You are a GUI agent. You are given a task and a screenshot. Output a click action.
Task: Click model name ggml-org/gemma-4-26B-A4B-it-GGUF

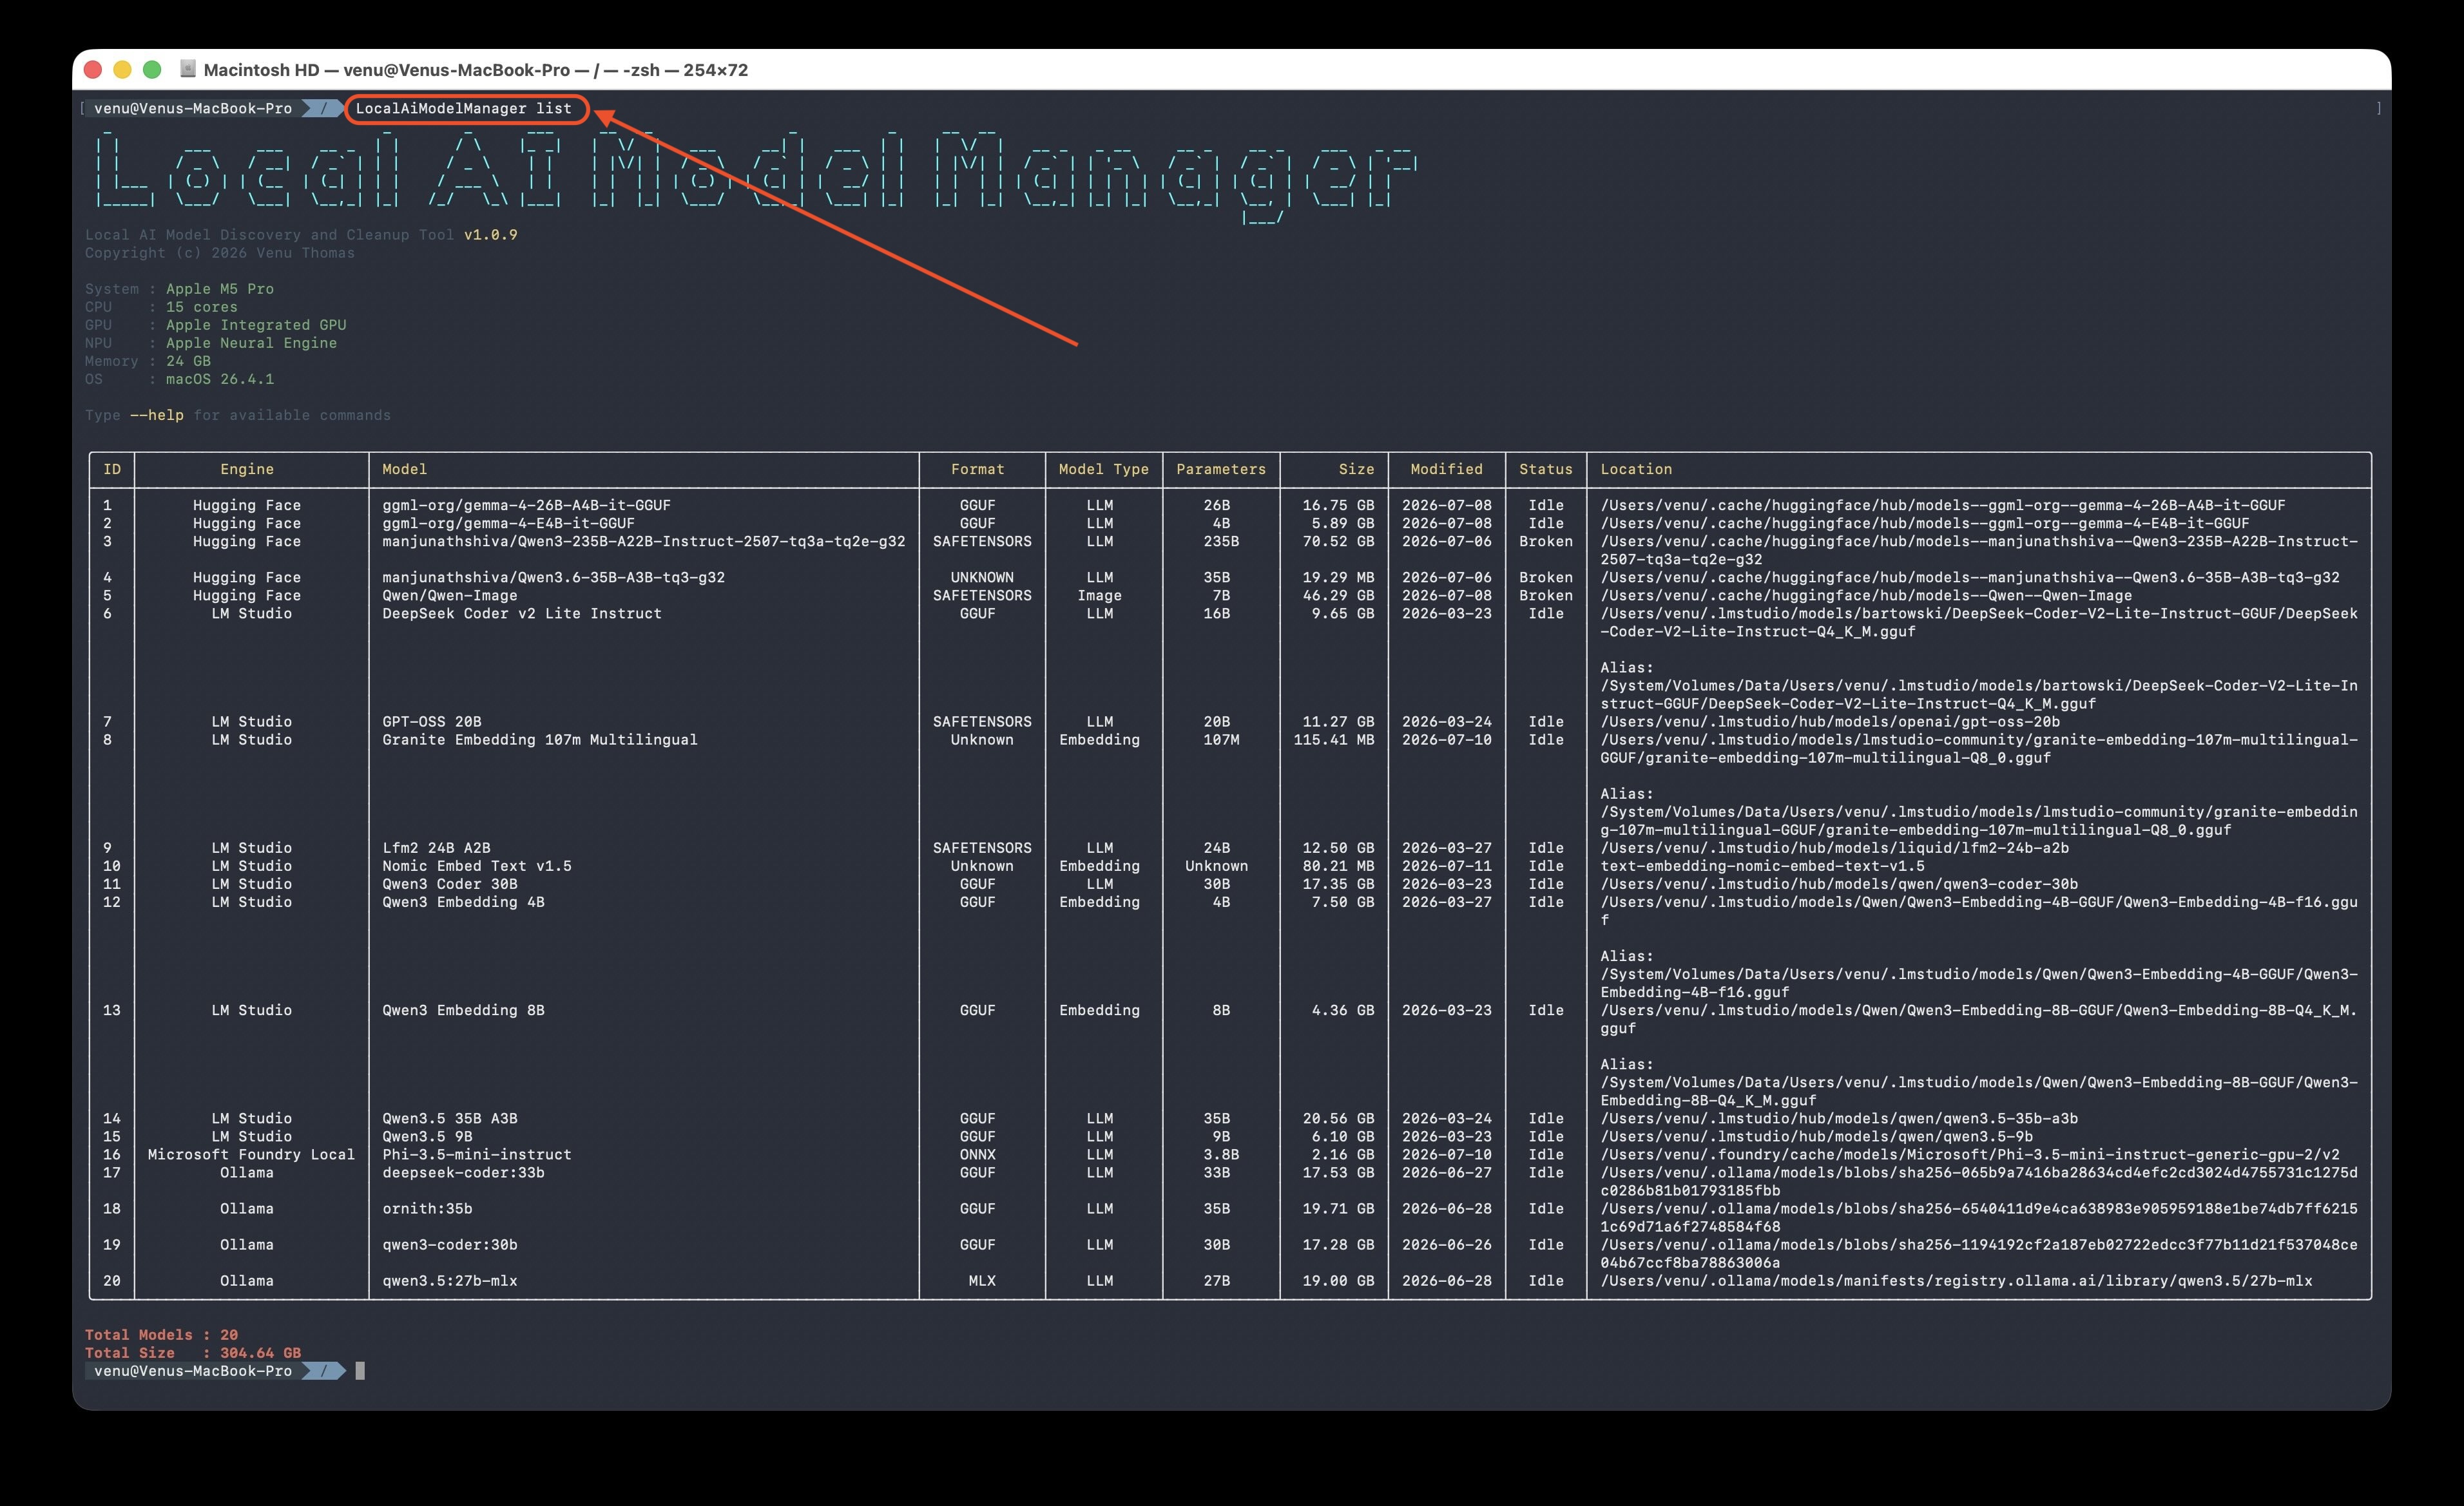coord(526,505)
